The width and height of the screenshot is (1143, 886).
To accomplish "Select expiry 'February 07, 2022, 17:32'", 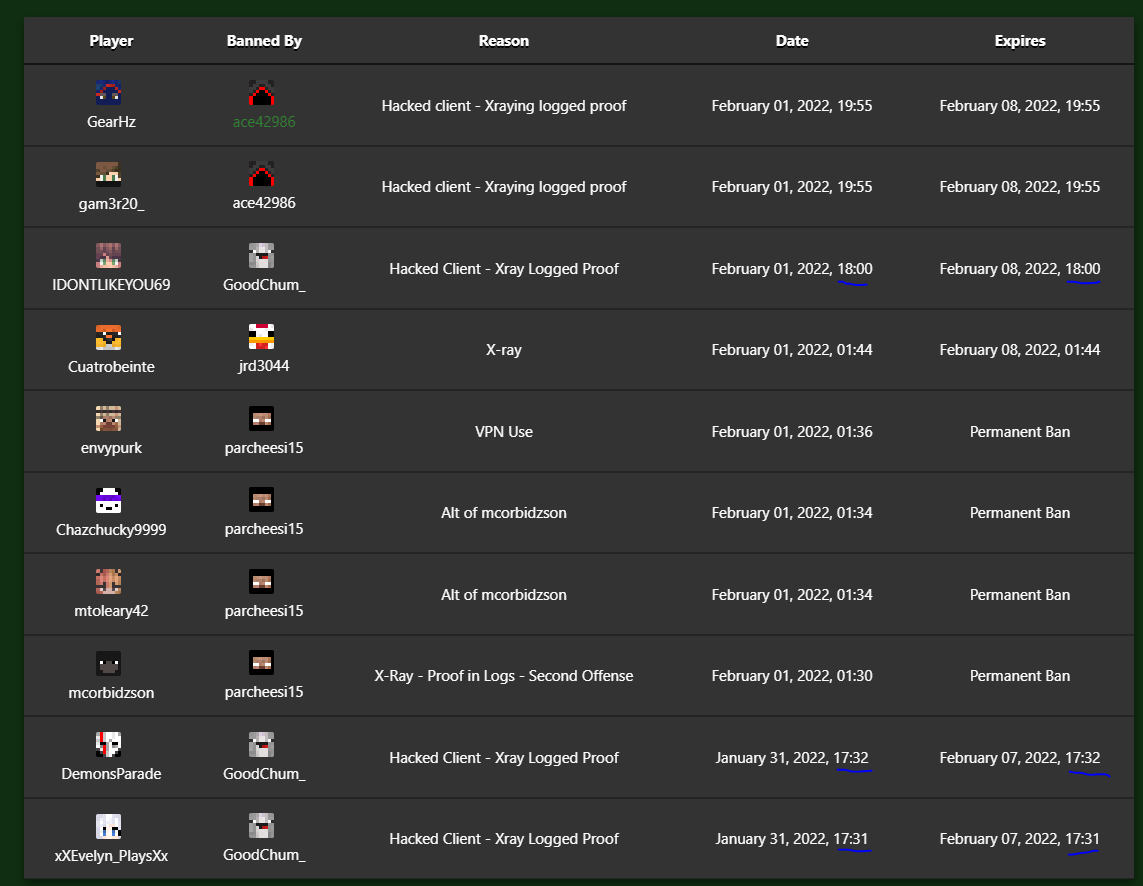I will [x=1020, y=758].
